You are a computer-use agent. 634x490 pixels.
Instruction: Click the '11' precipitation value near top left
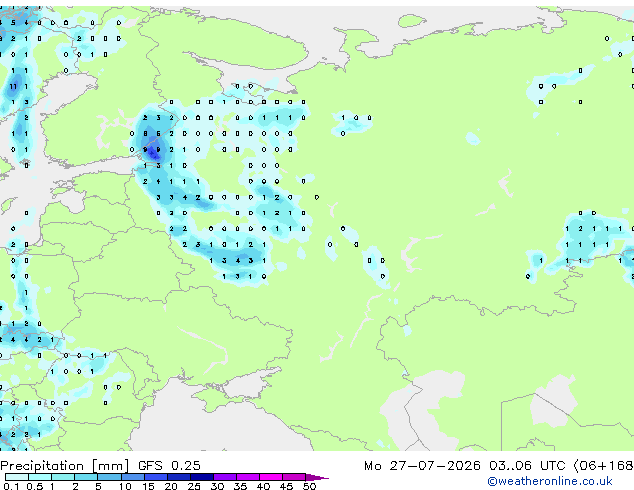(13, 87)
